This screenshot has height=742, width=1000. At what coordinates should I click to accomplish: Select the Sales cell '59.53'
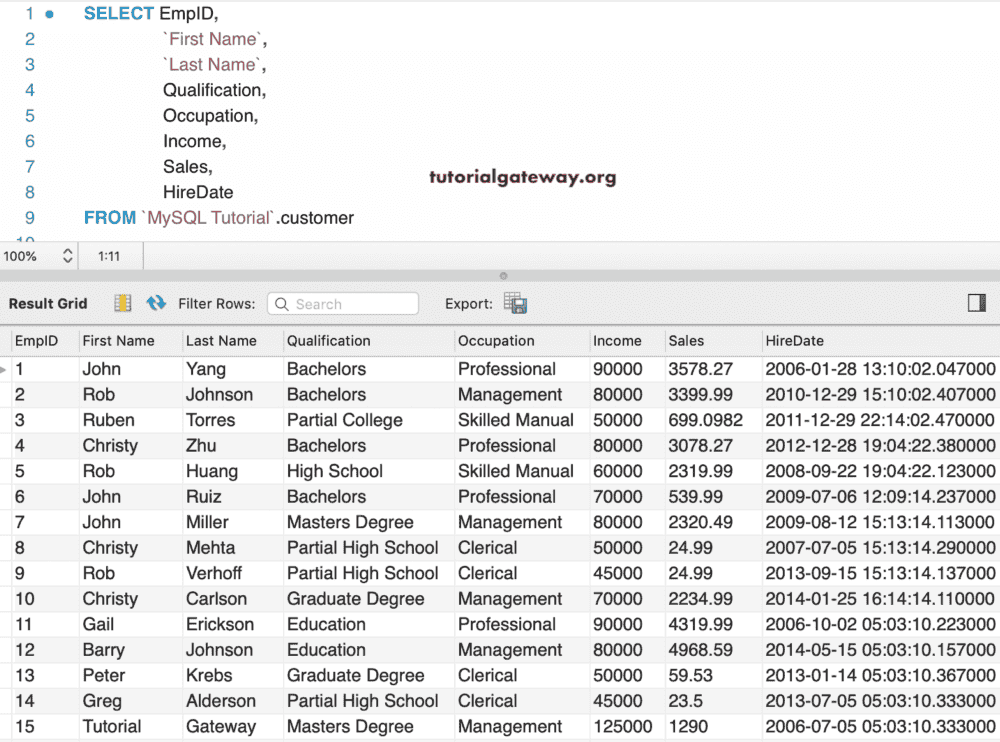pyautogui.click(x=691, y=675)
